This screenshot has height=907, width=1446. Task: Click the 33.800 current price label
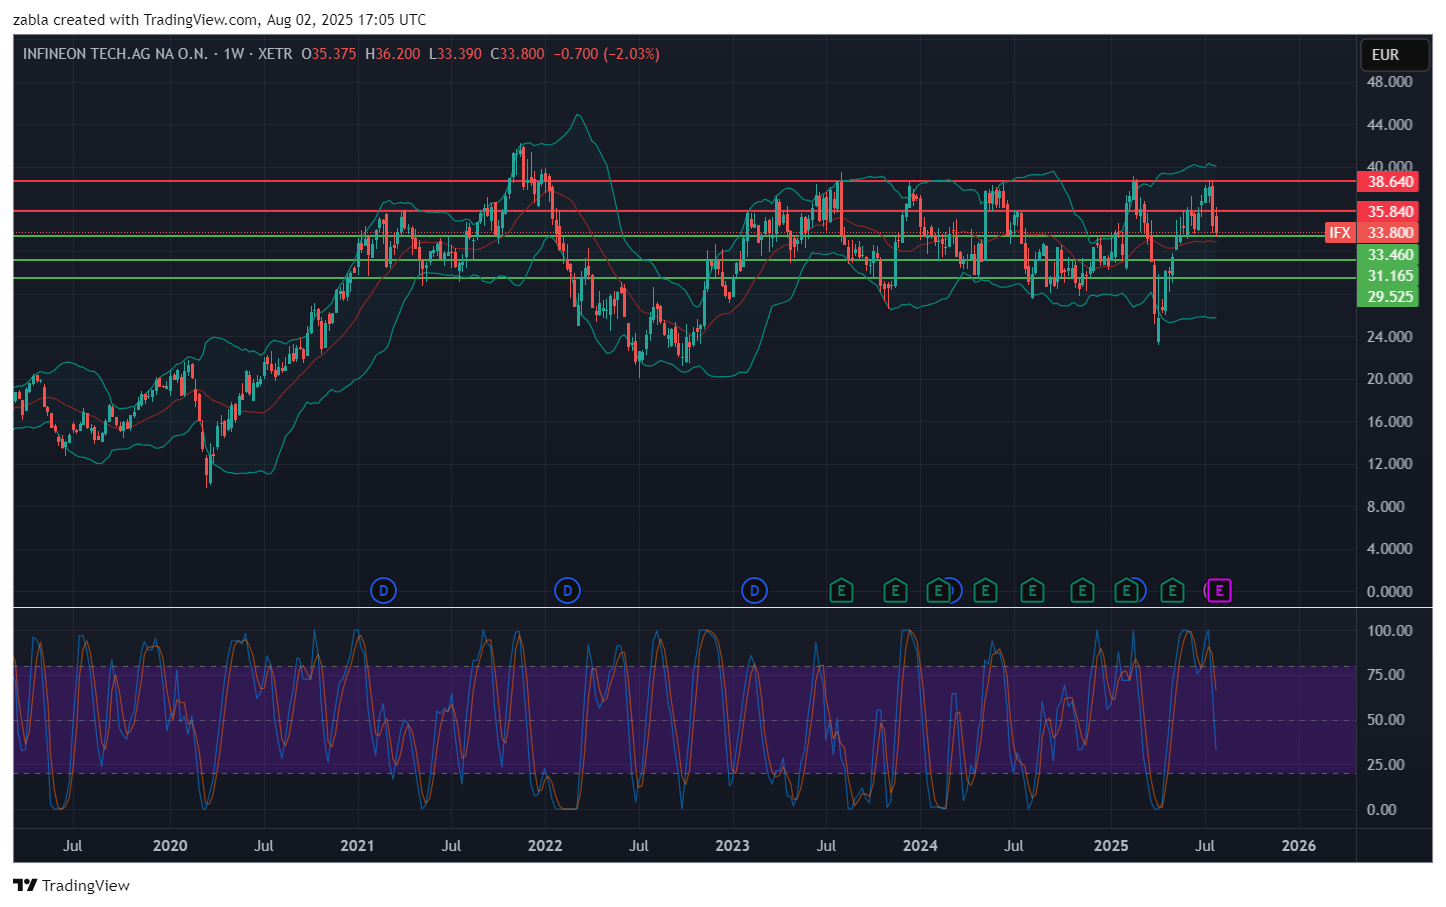(1388, 233)
